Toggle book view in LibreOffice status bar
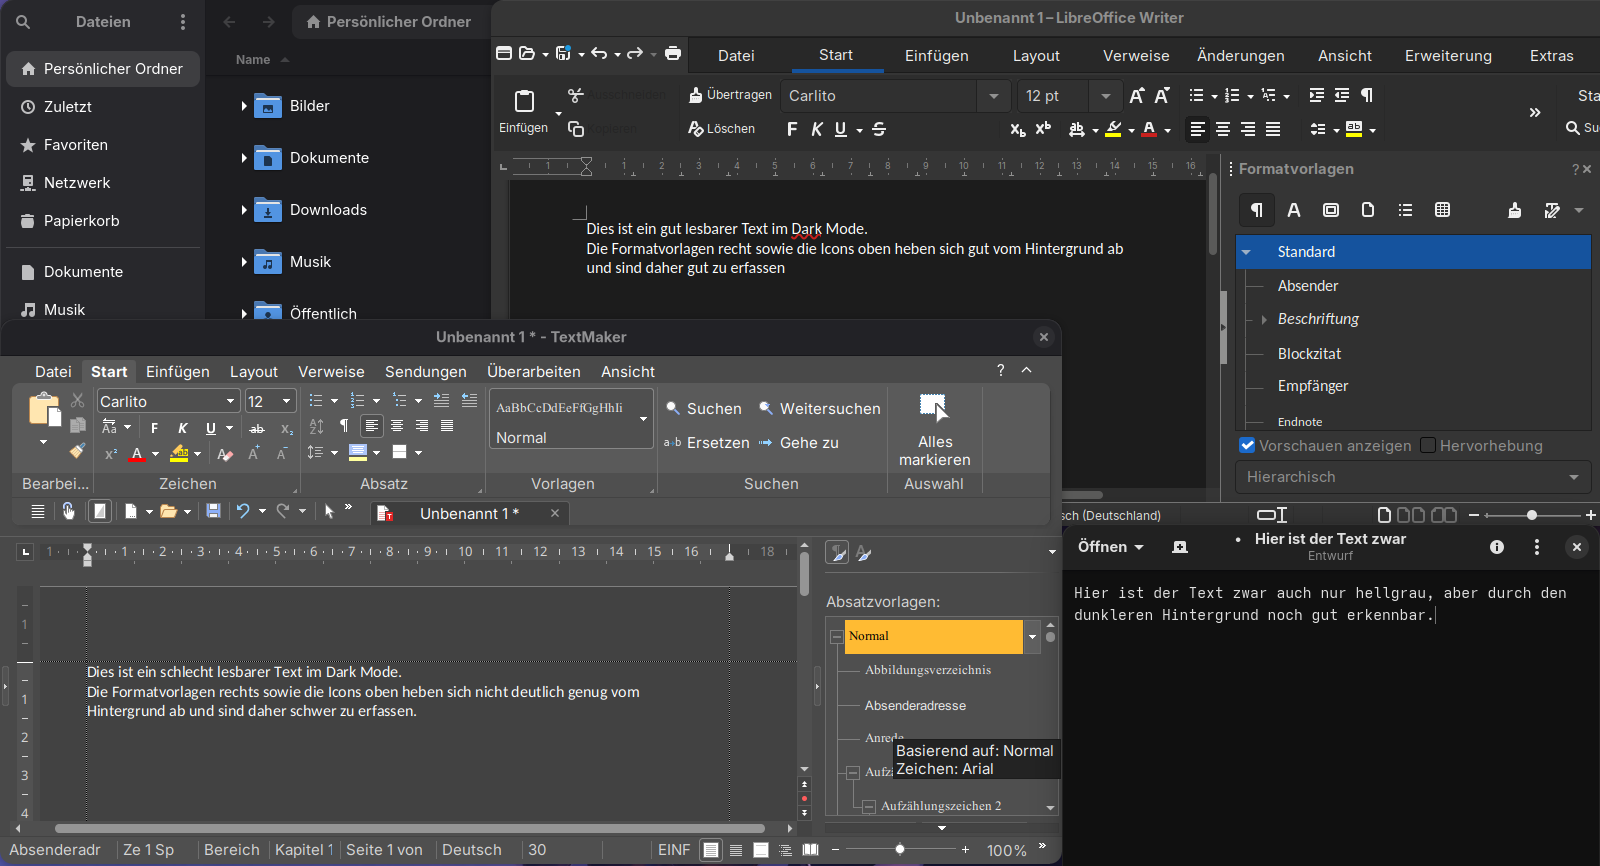This screenshot has height=866, width=1600. pos(1444,515)
